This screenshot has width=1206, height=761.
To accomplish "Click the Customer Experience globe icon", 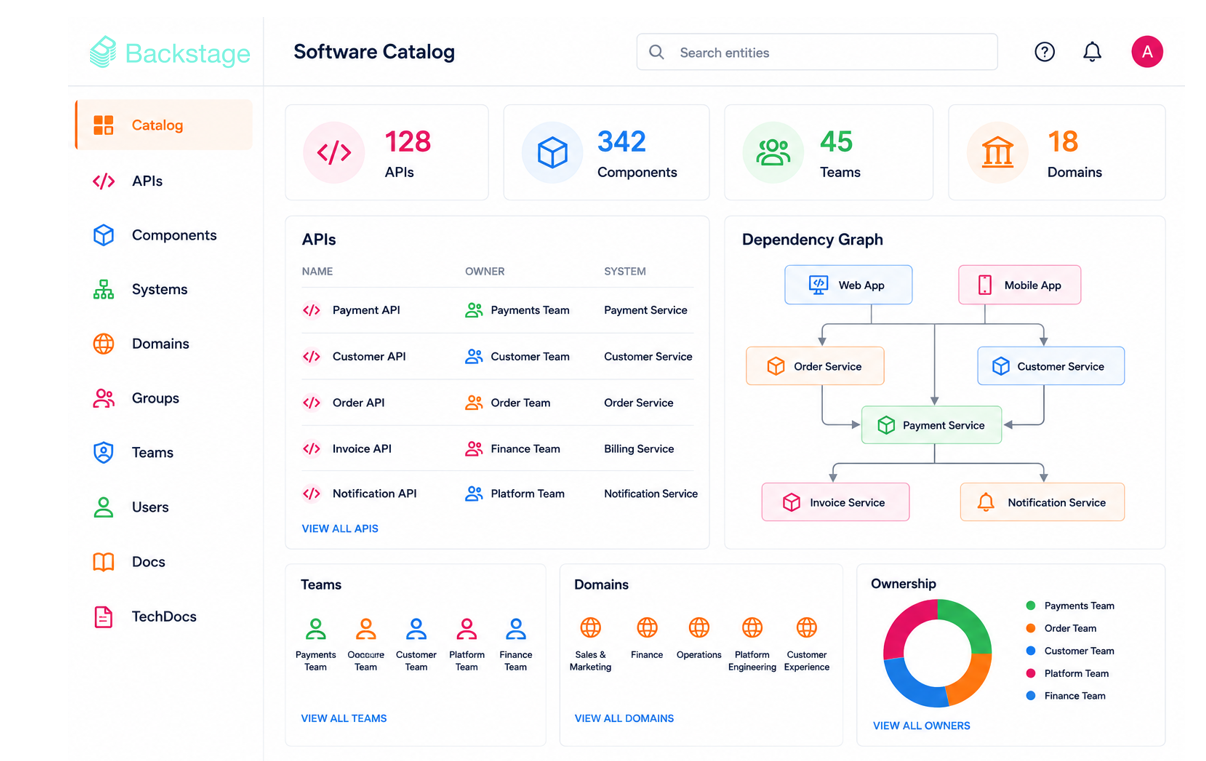I will (x=806, y=627).
